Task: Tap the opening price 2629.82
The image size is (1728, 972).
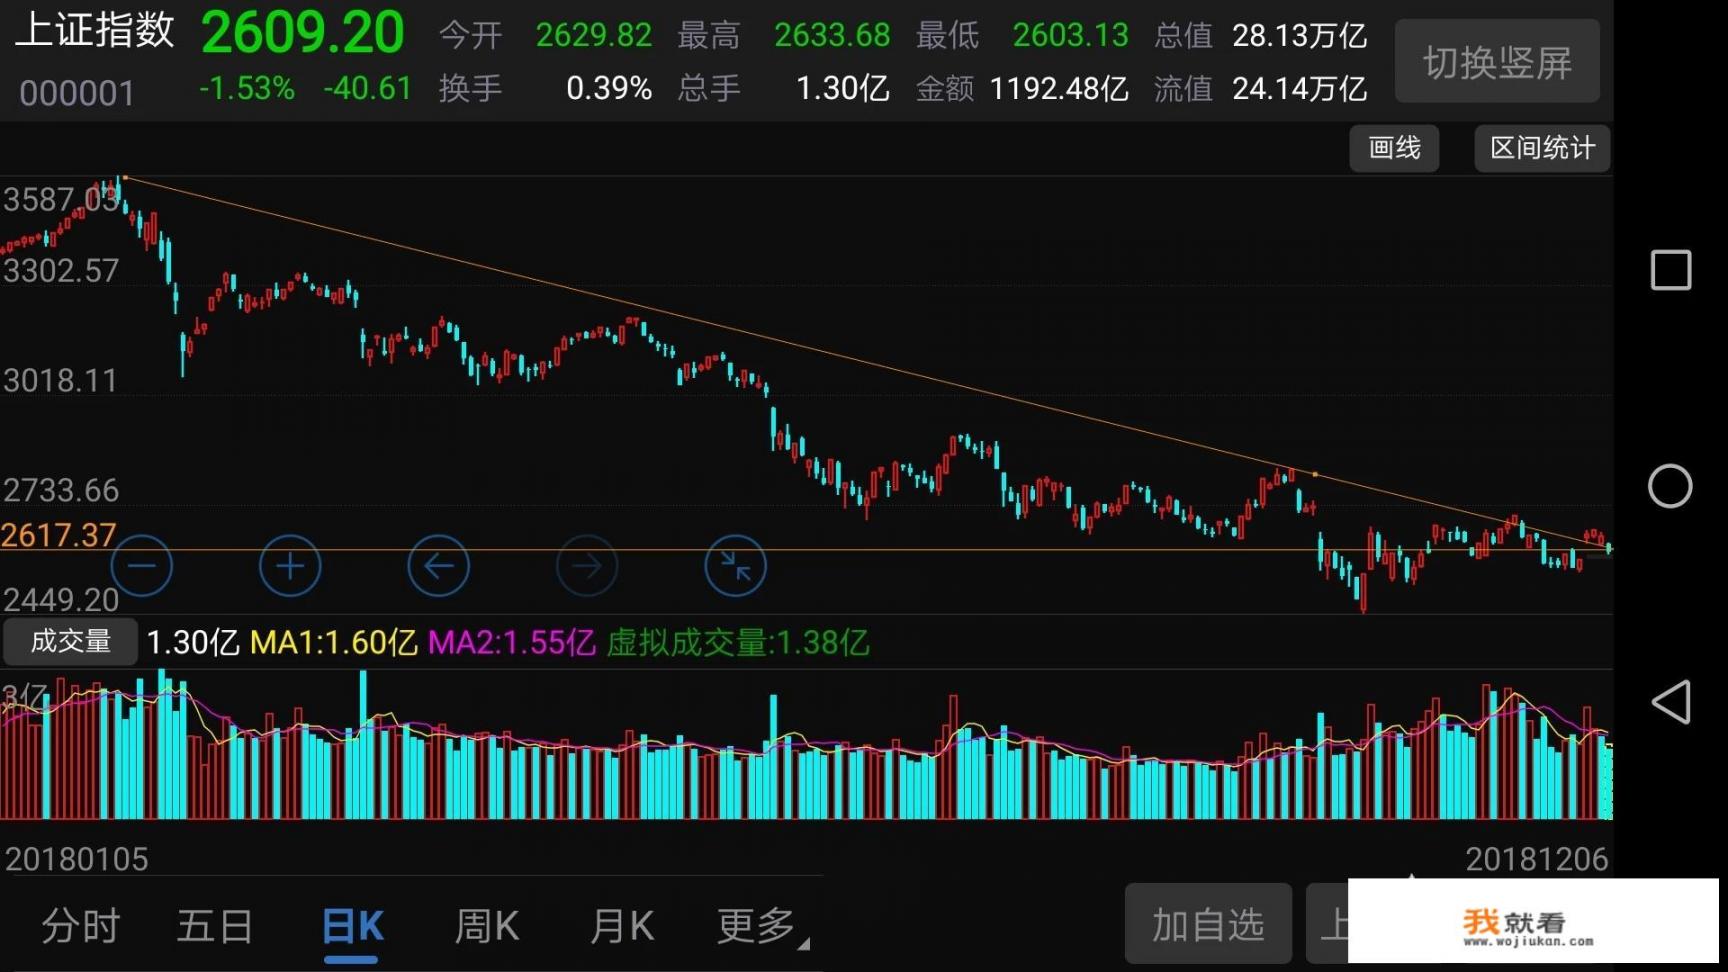Action: (x=594, y=35)
